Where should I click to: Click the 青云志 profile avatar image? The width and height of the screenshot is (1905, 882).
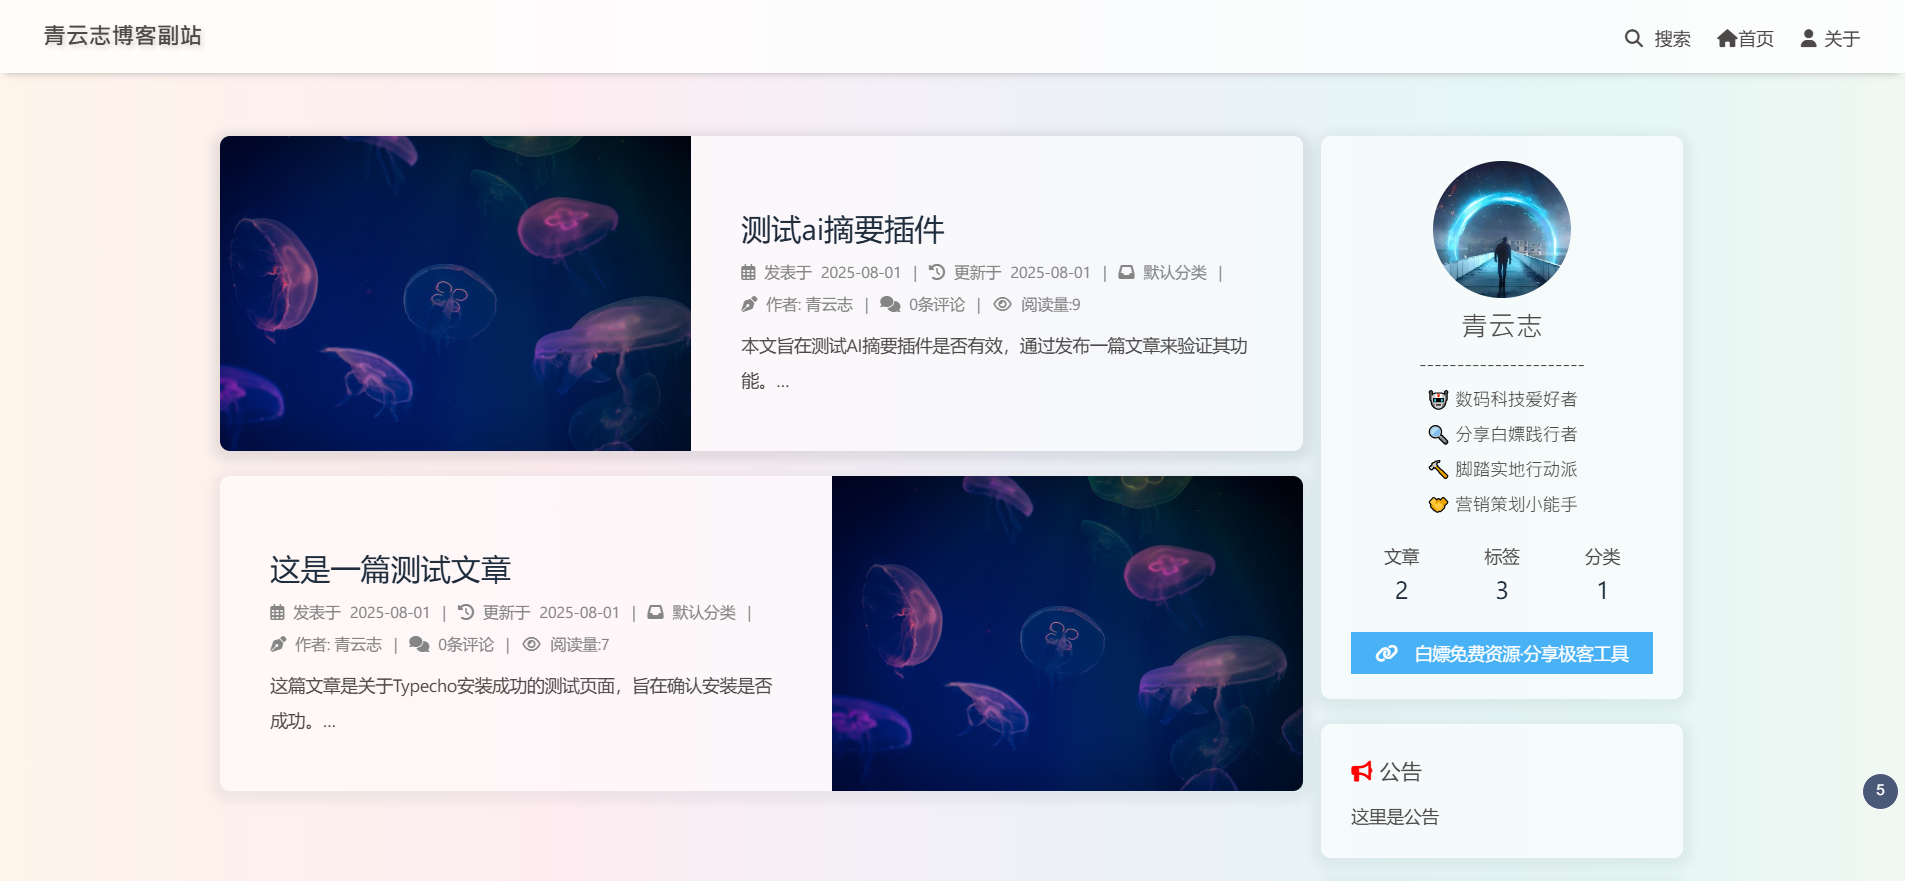[1501, 229]
